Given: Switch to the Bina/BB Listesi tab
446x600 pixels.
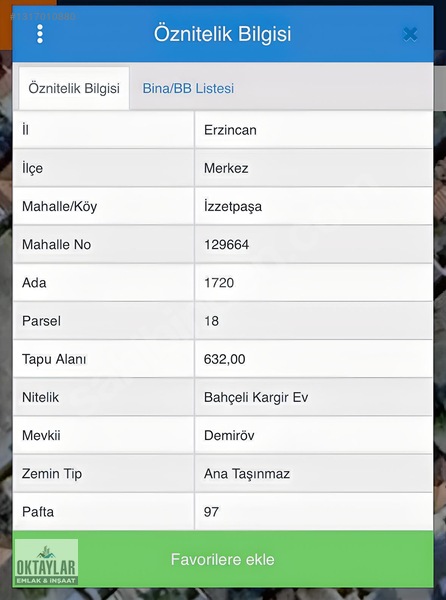Looking at the screenshot, I should pos(188,88).
